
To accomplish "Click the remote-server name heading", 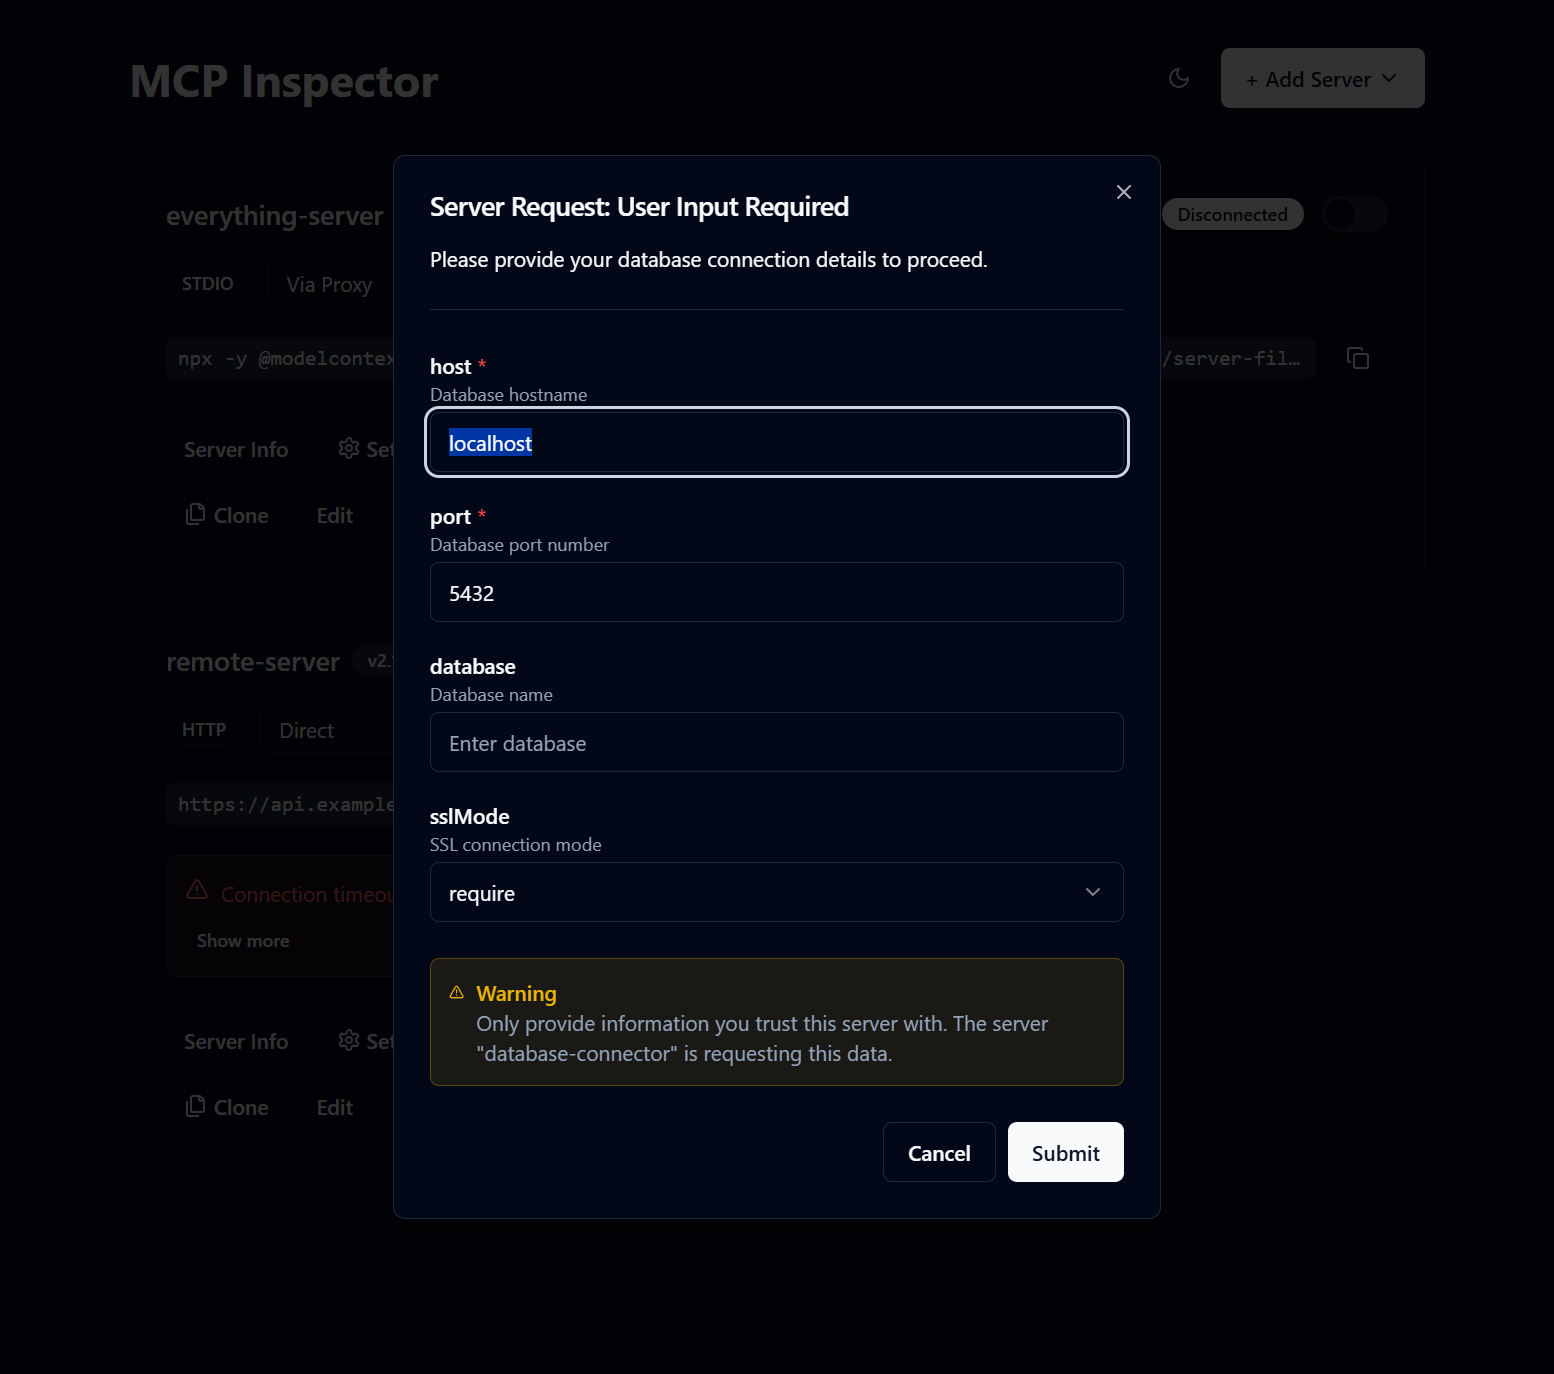I will pyautogui.click(x=253, y=662).
